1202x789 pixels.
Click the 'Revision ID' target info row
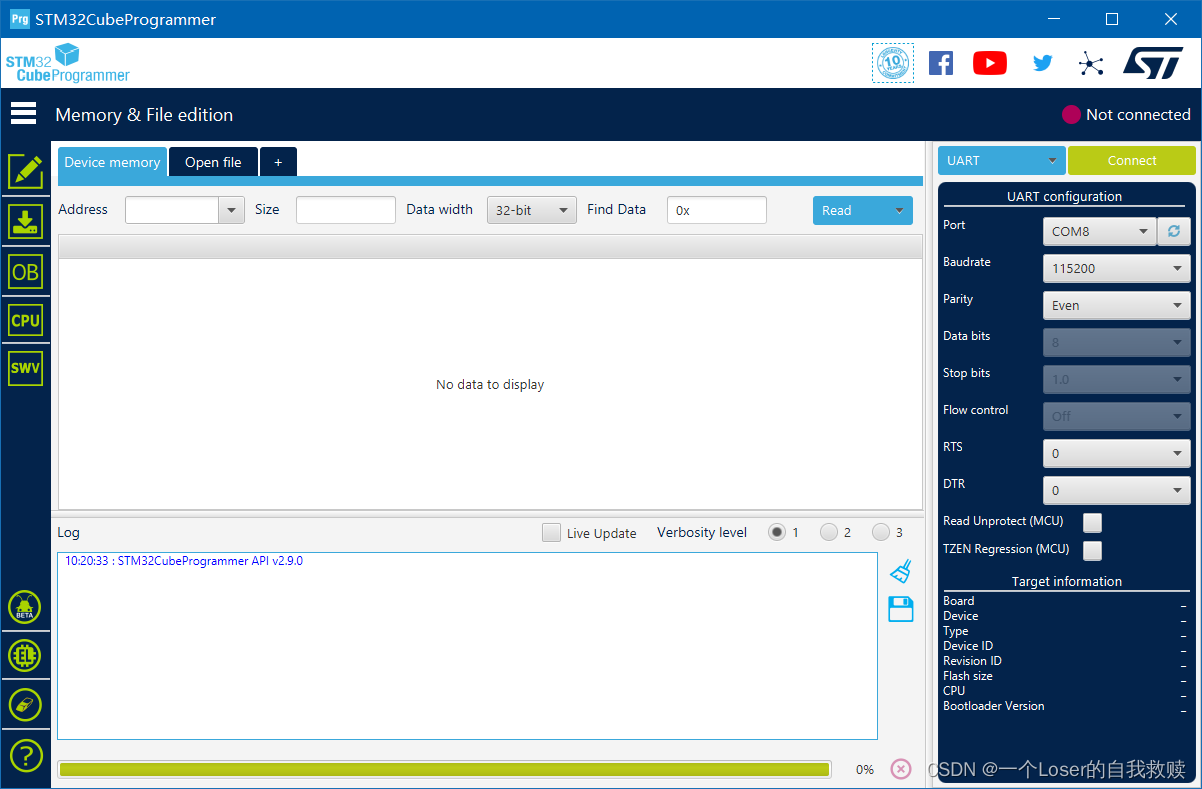[1066, 661]
